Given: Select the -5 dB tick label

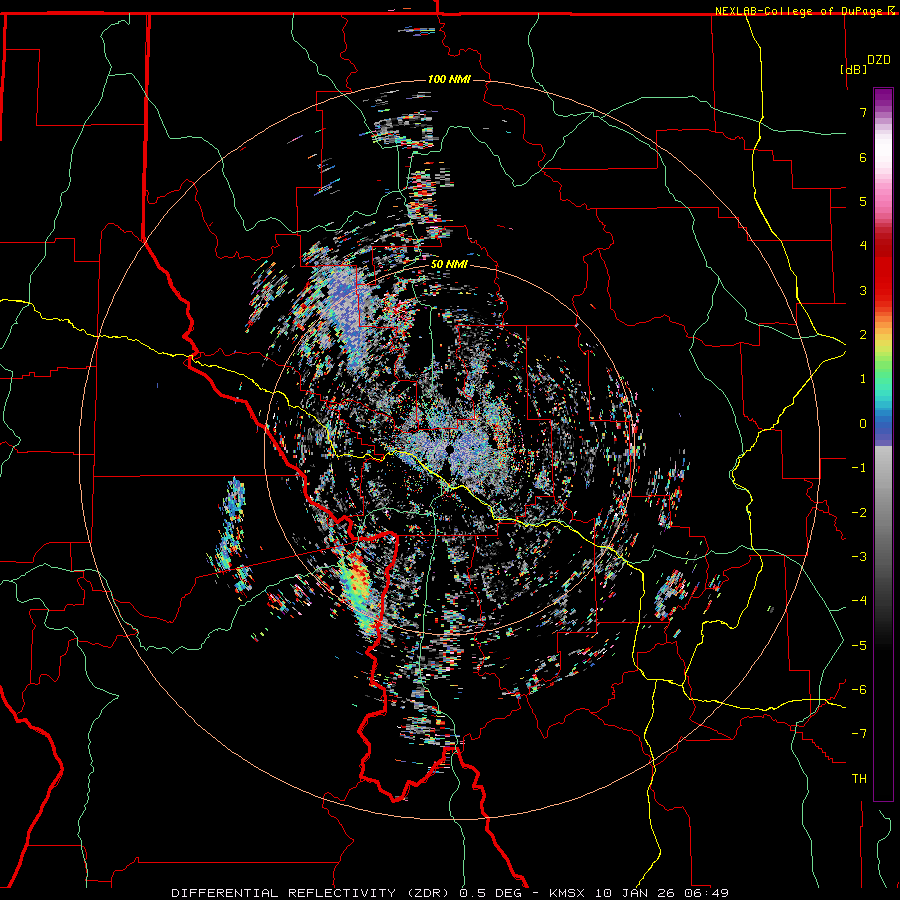Looking at the screenshot, I should [859, 646].
